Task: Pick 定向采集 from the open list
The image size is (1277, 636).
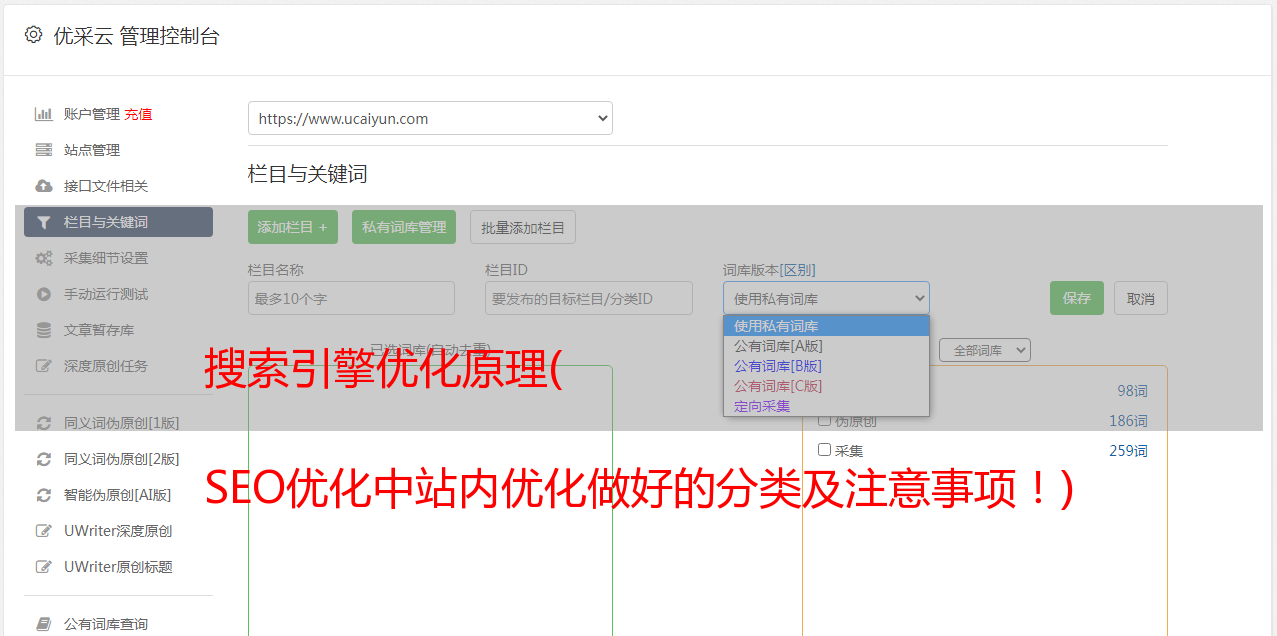Action: [826, 406]
